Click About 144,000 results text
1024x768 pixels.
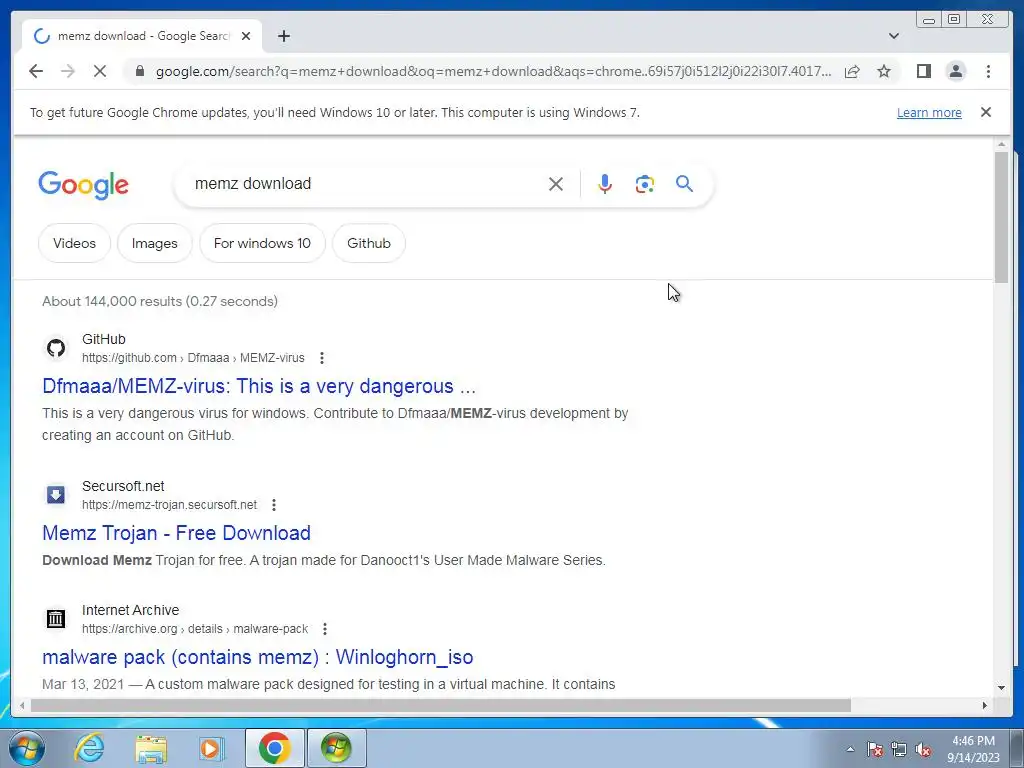click(x=160, y=301)
